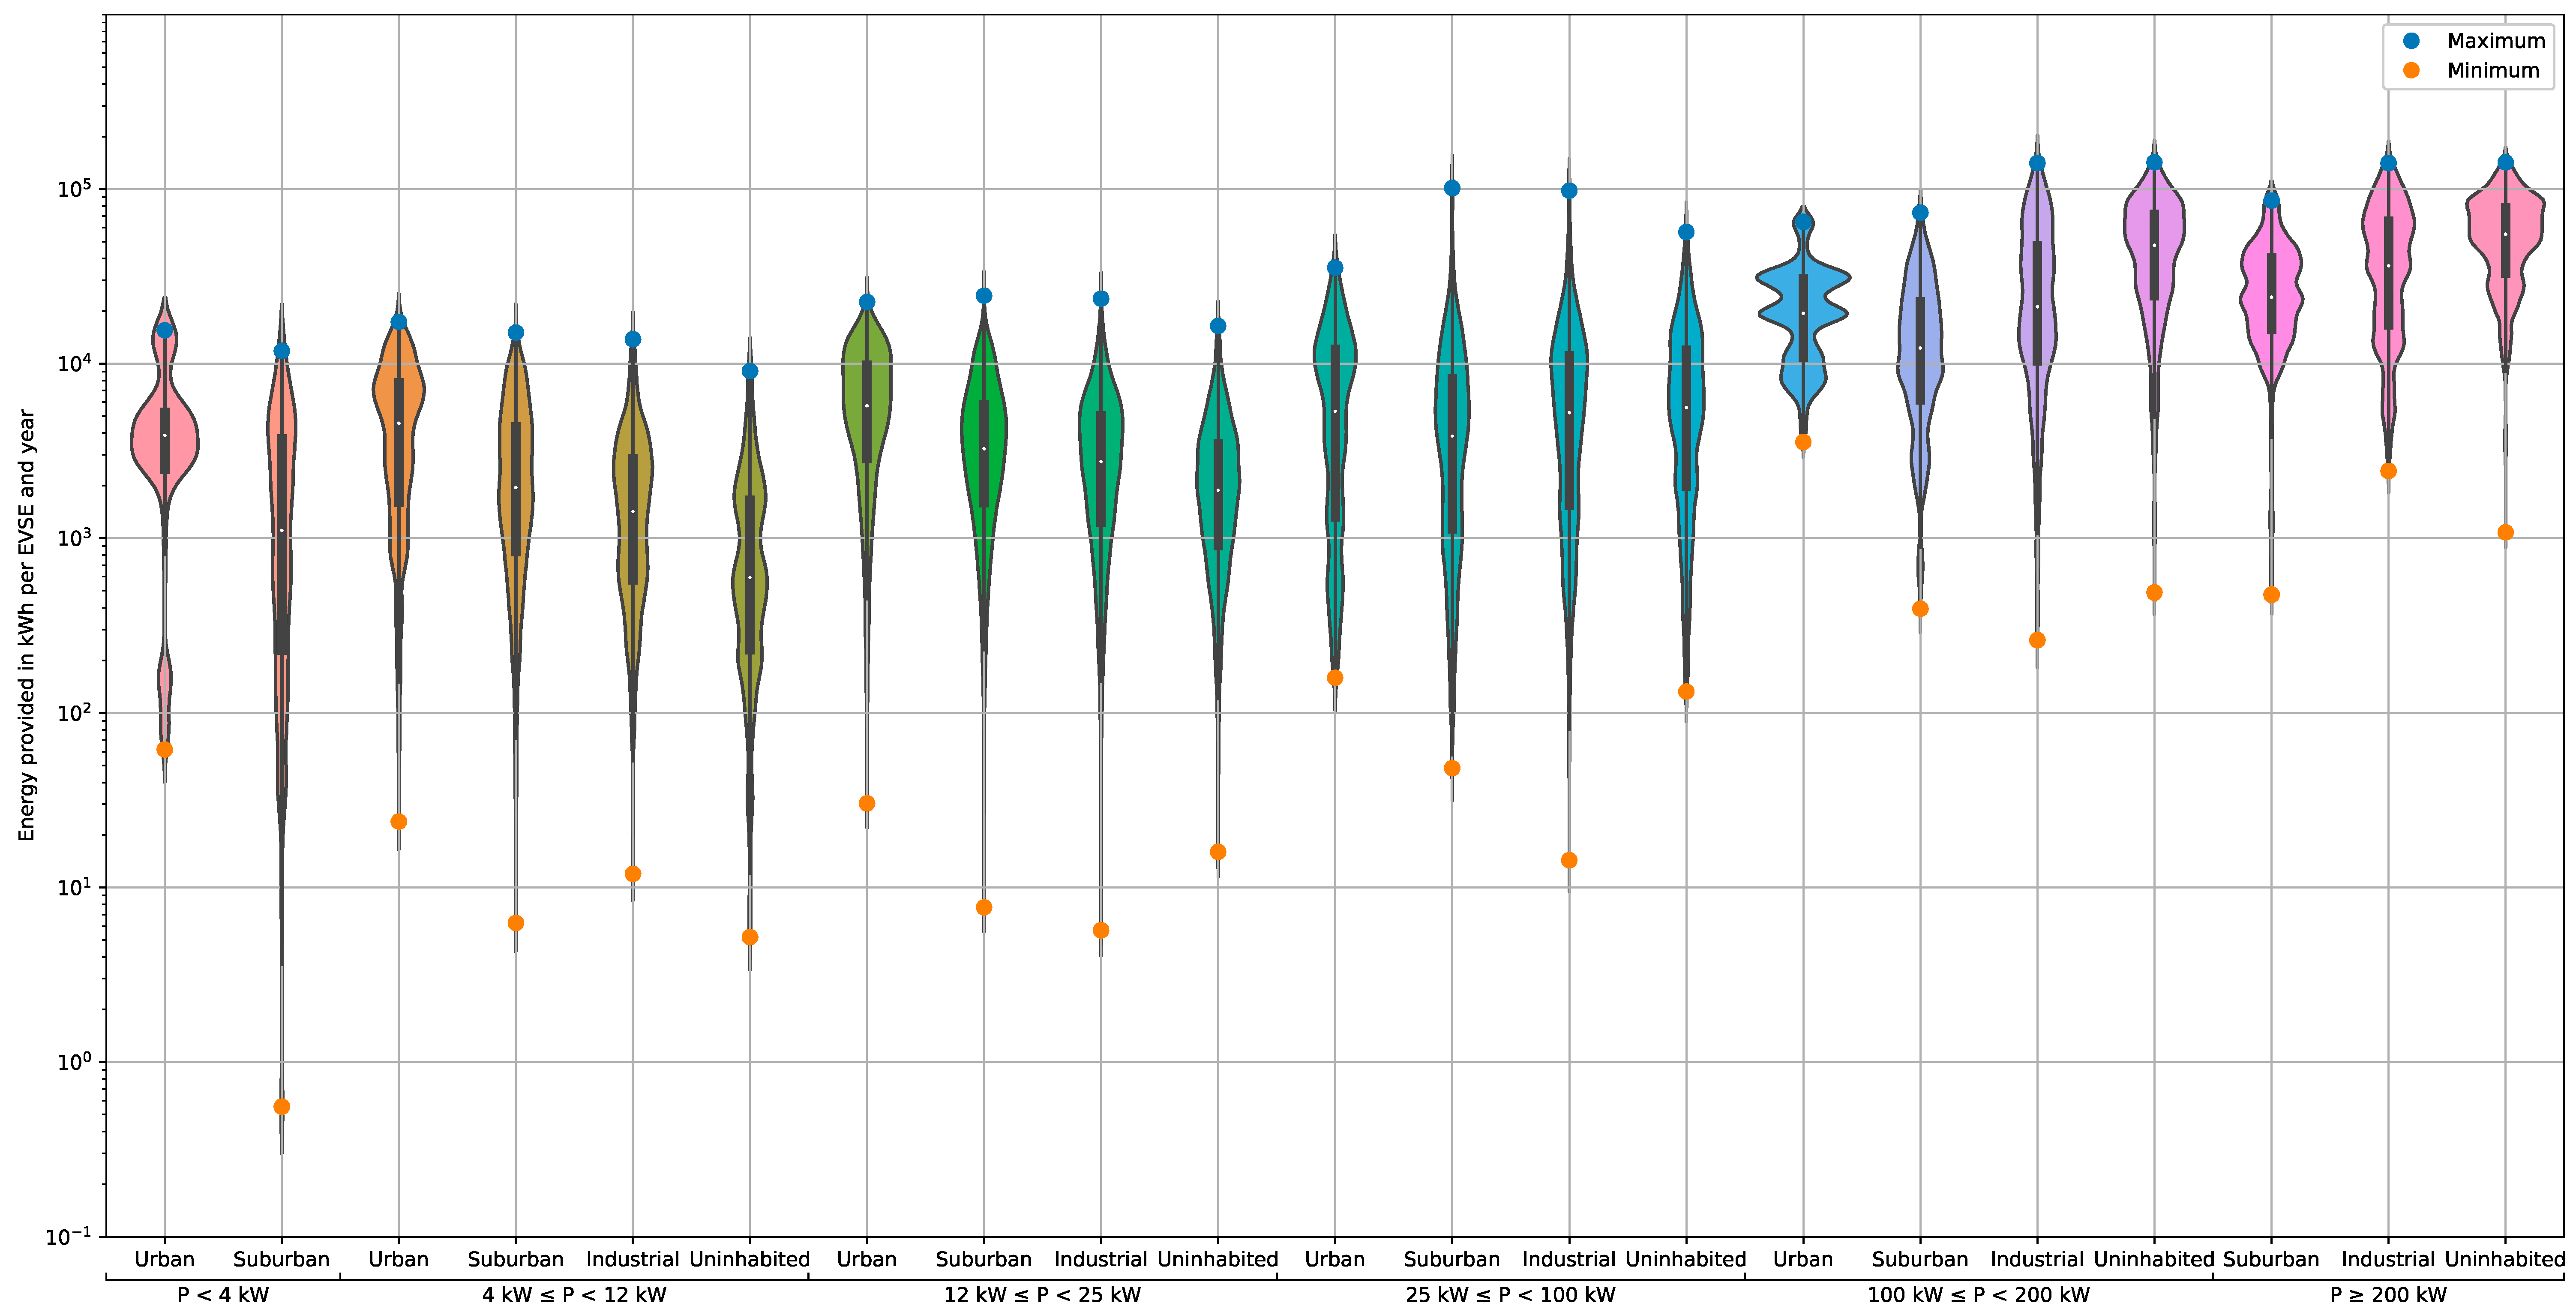Click the orange Minimum legend marker

click(x=2411, y=70)
